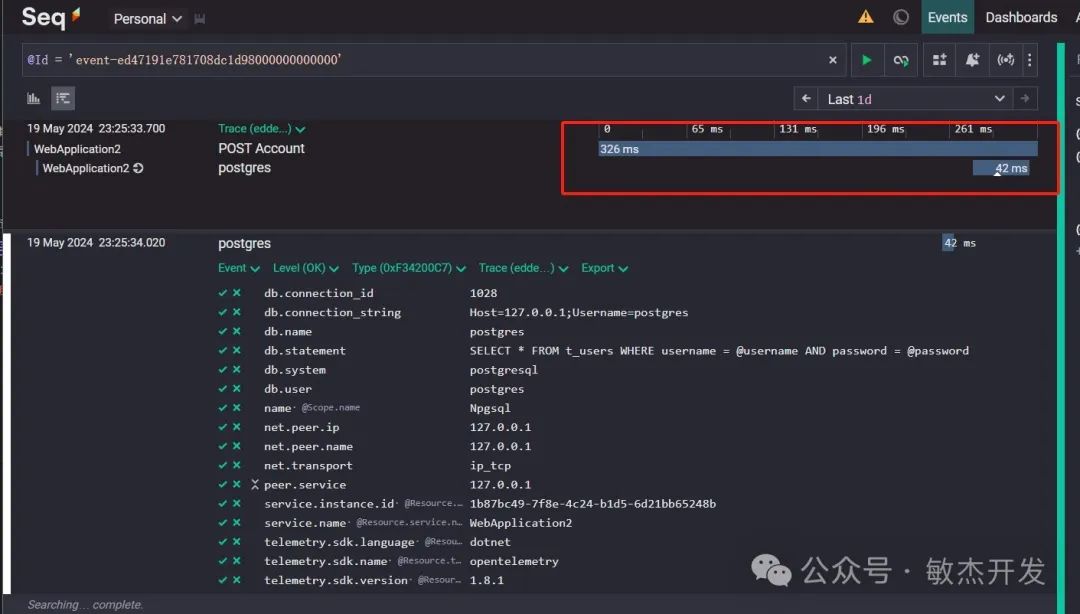Run the query with the green play icon
Viewport: 1080px width, 614px height.
(866, 60)
